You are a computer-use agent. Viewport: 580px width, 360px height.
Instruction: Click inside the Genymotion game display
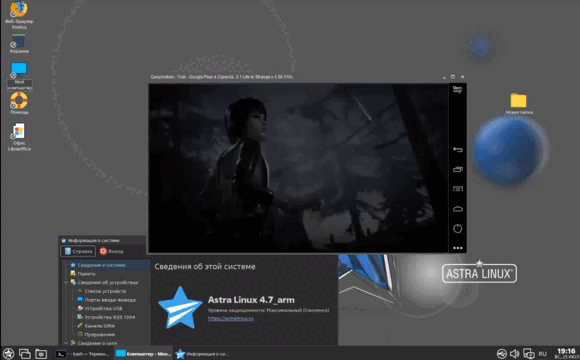[298, 168]
